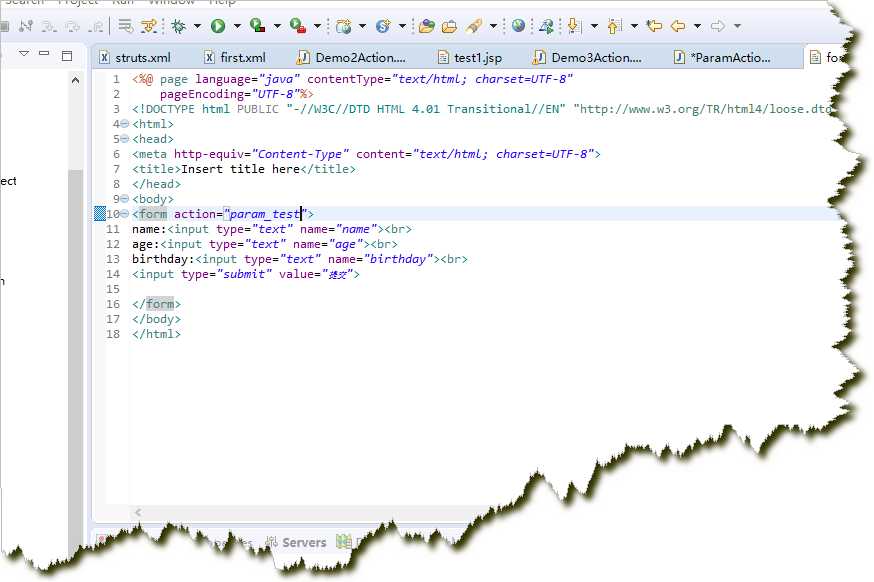Viewport: 874px width, 582px height.
Task: Click the Open Type icon
Action: pos(427,26)
